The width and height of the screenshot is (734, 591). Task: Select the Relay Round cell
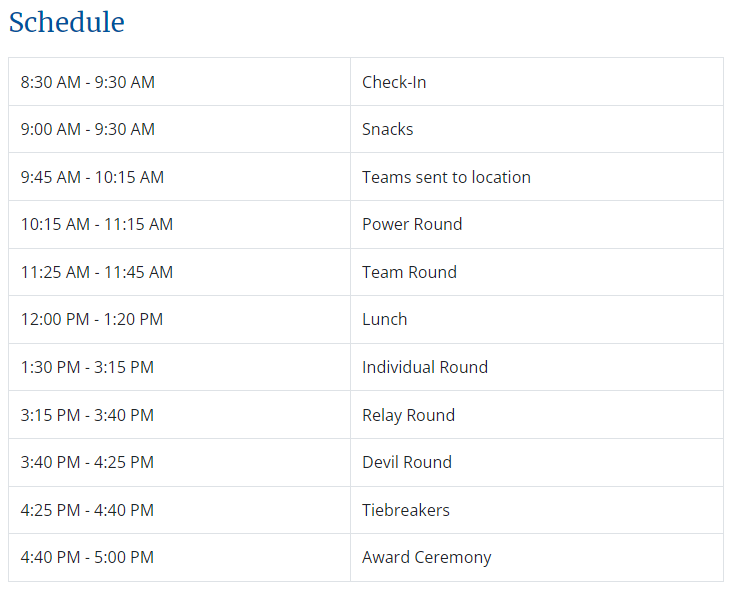point(537,415)
